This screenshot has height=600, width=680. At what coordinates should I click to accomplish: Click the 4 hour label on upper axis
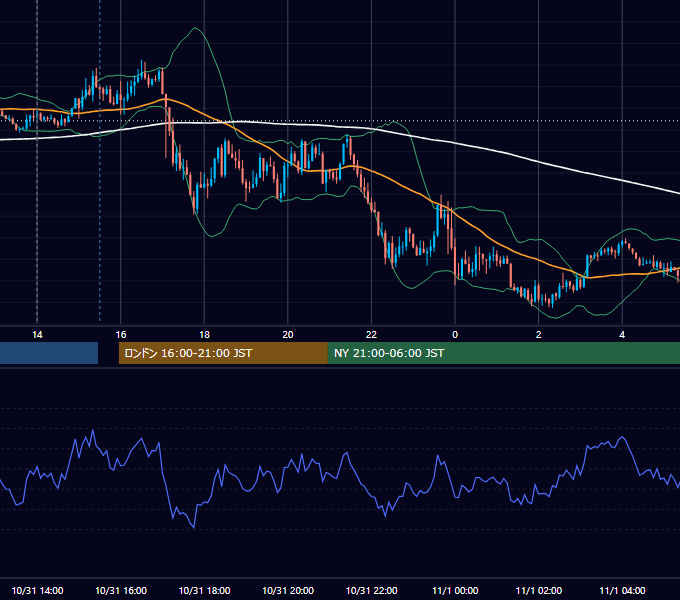click(622, 335)
